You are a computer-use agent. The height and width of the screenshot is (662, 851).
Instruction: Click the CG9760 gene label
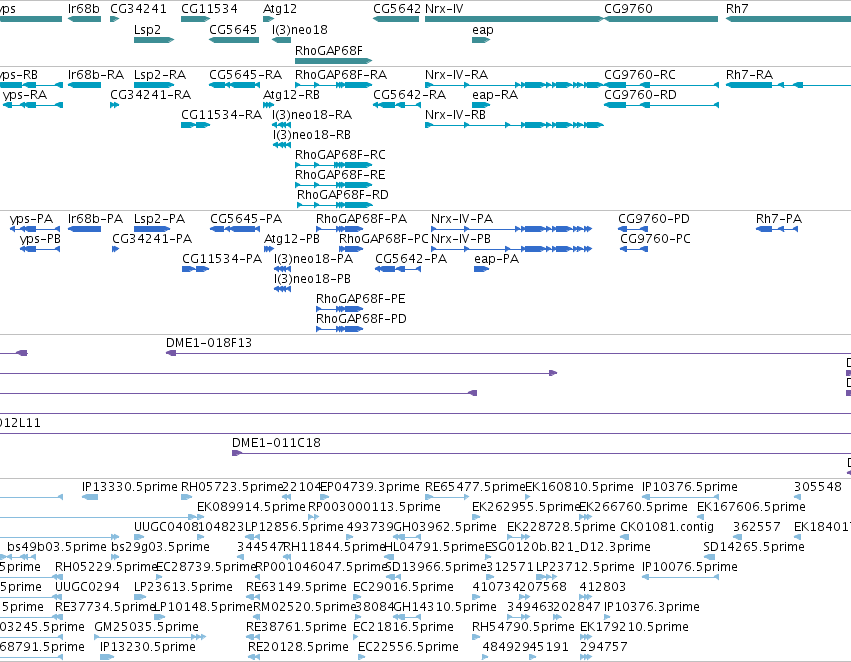628,9
